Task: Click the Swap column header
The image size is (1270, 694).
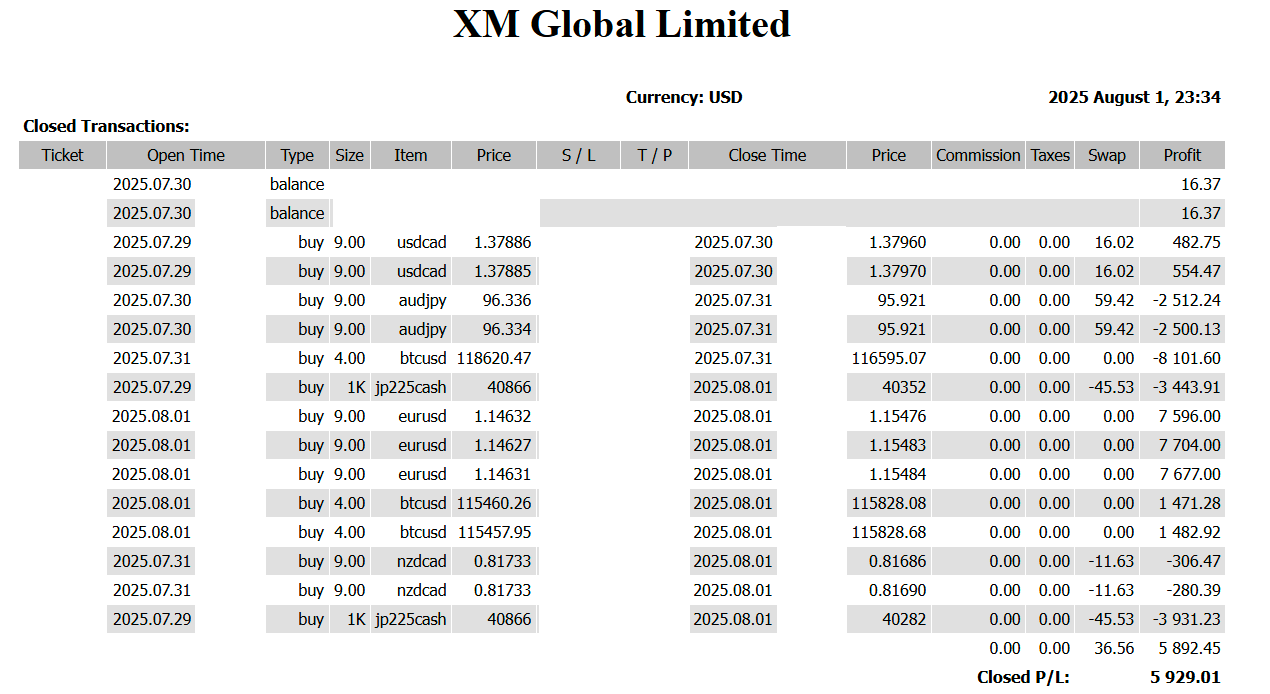Action: coord(1107,155)
